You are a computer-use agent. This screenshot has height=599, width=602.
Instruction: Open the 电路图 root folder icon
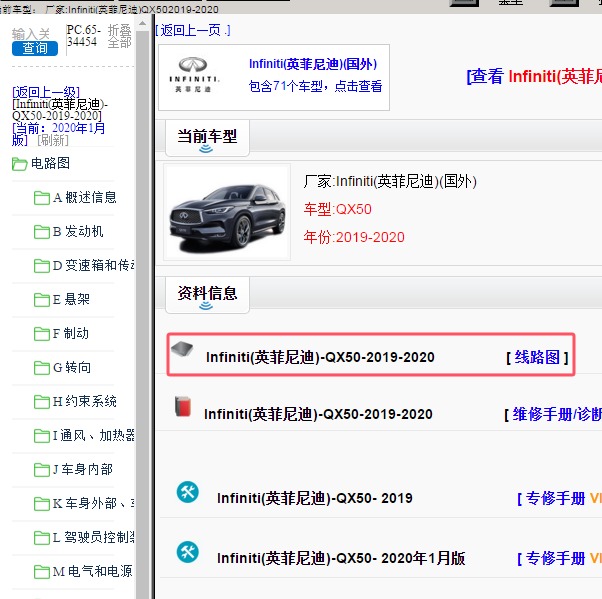click(x=20, y=164)
